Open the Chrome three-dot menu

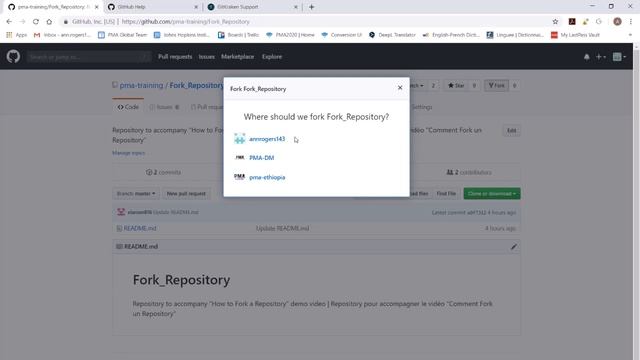631,22
